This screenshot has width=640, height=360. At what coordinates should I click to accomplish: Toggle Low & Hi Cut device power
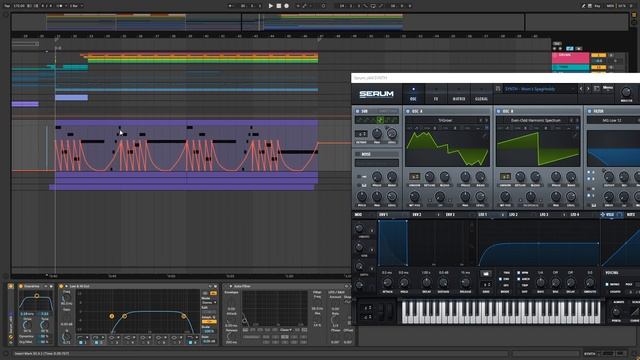click(61, 287)
